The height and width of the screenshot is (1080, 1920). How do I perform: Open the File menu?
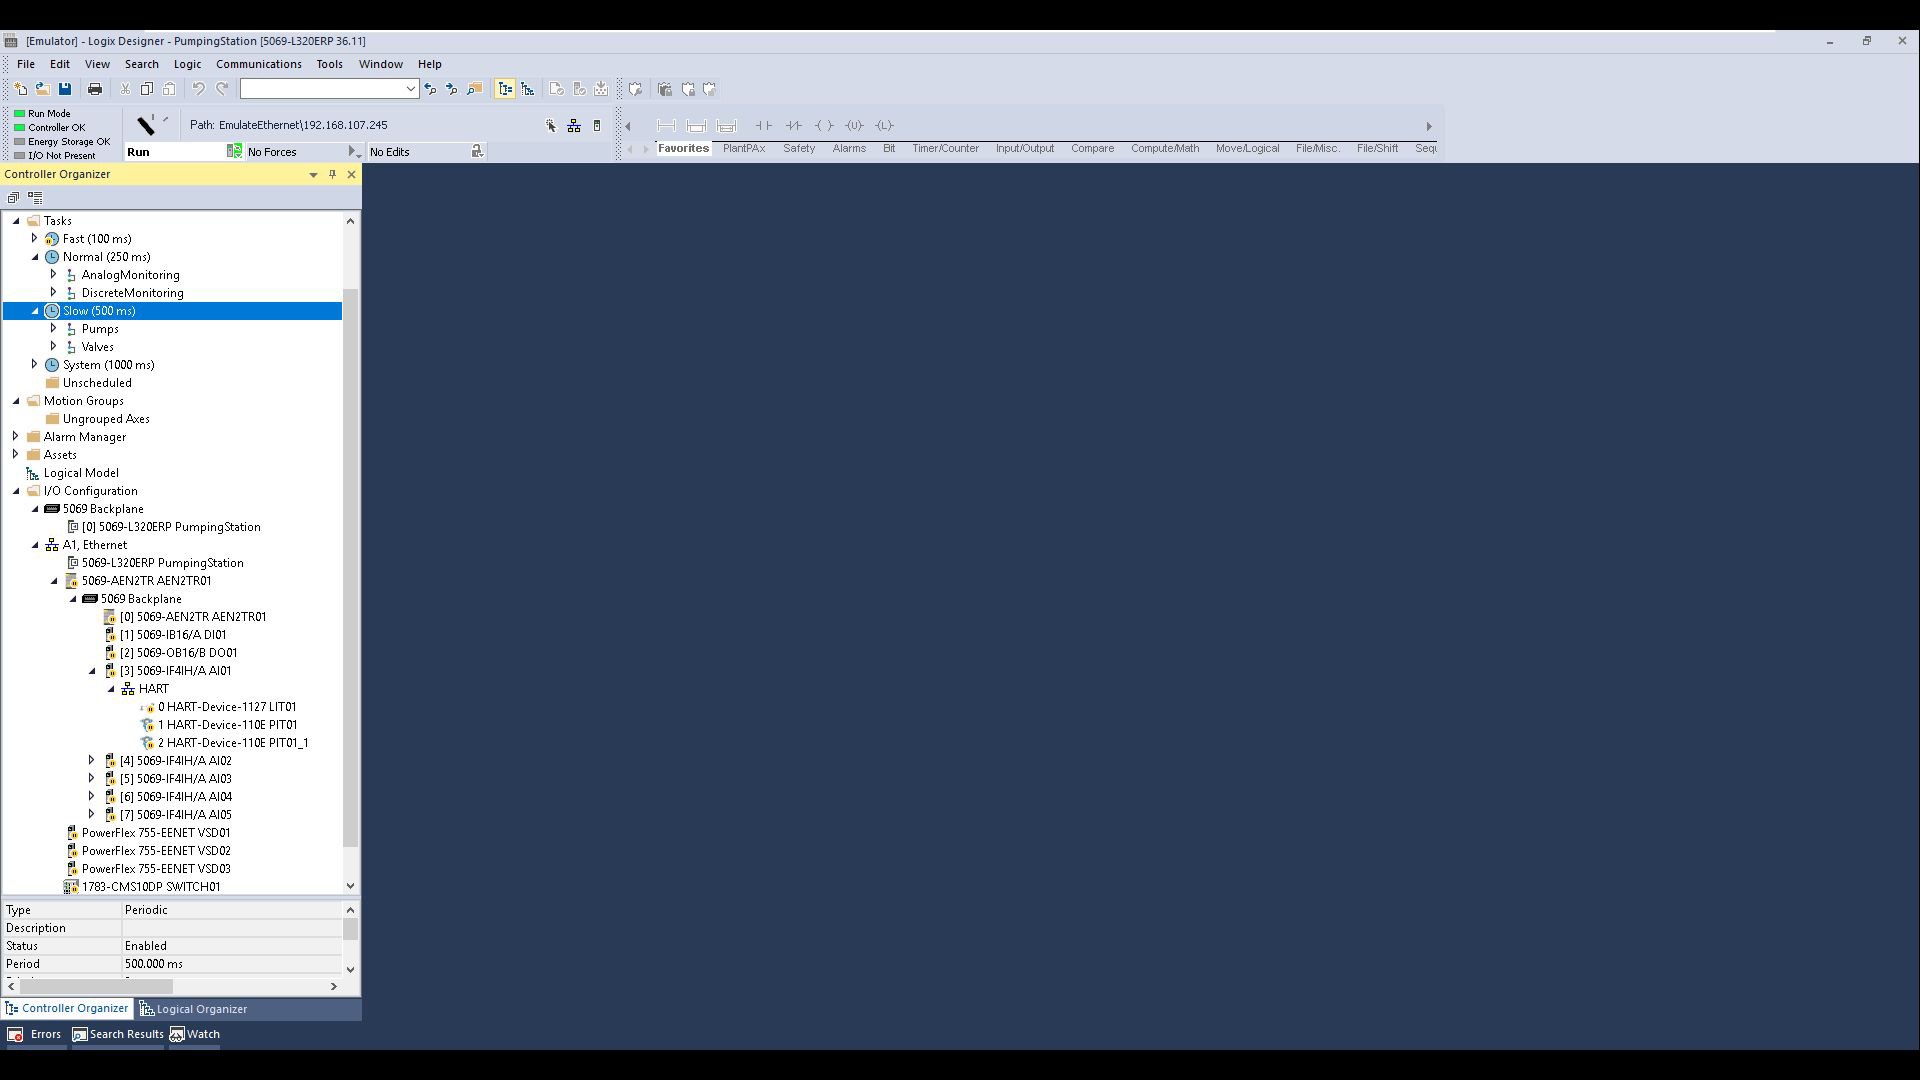click(26, 64)
